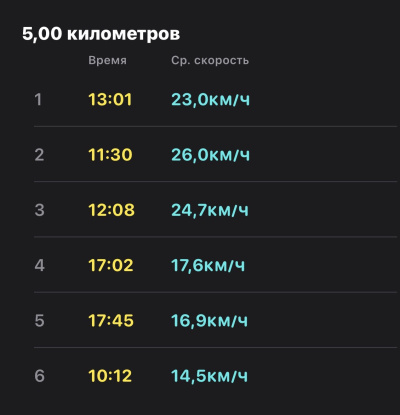Click the 17,6км/ч speed value
The width and height of the screenshot is (400, 415).
coord(208,265)
